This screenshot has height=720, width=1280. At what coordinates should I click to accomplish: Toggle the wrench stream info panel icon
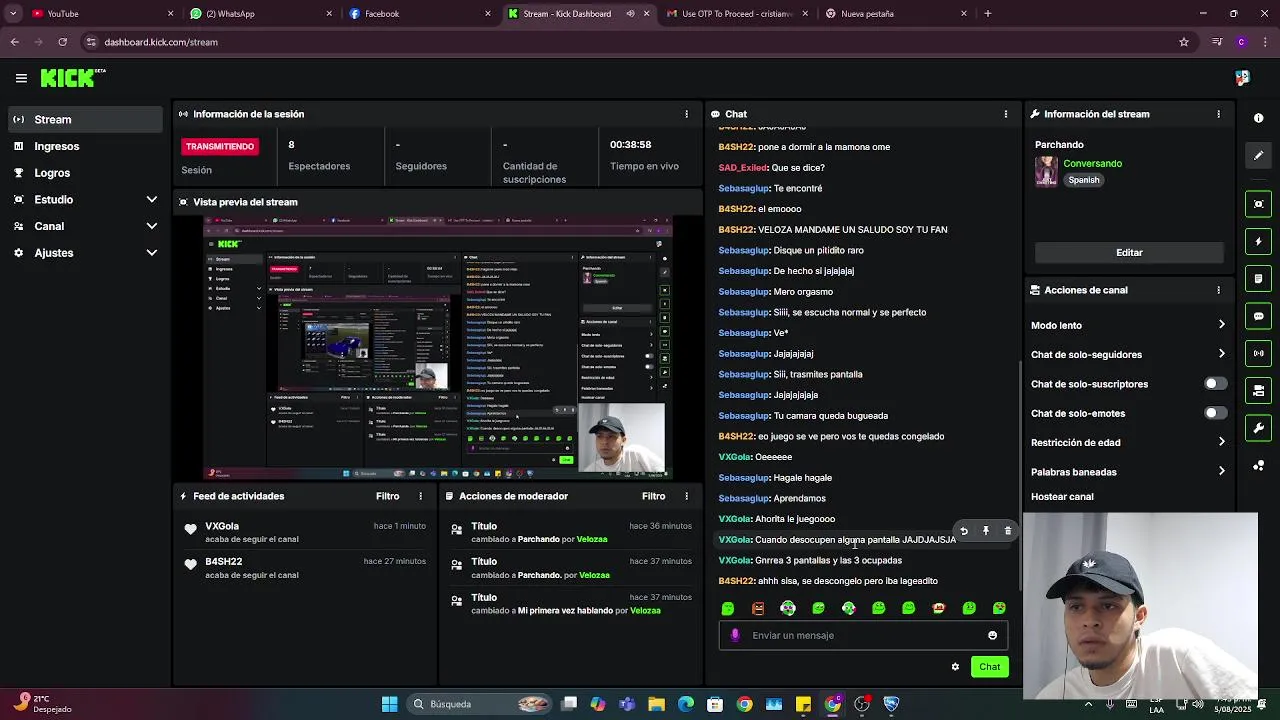pos(1258,428)
